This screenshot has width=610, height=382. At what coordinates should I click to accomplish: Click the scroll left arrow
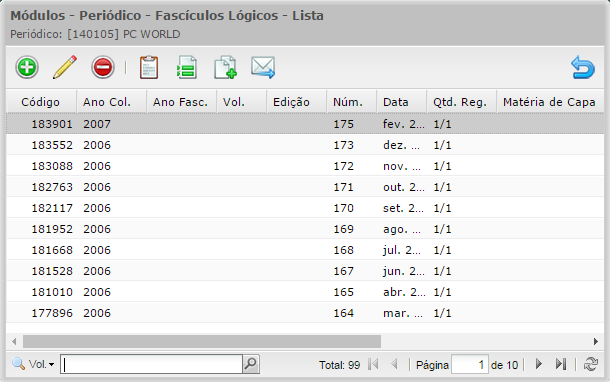[14, 342]
